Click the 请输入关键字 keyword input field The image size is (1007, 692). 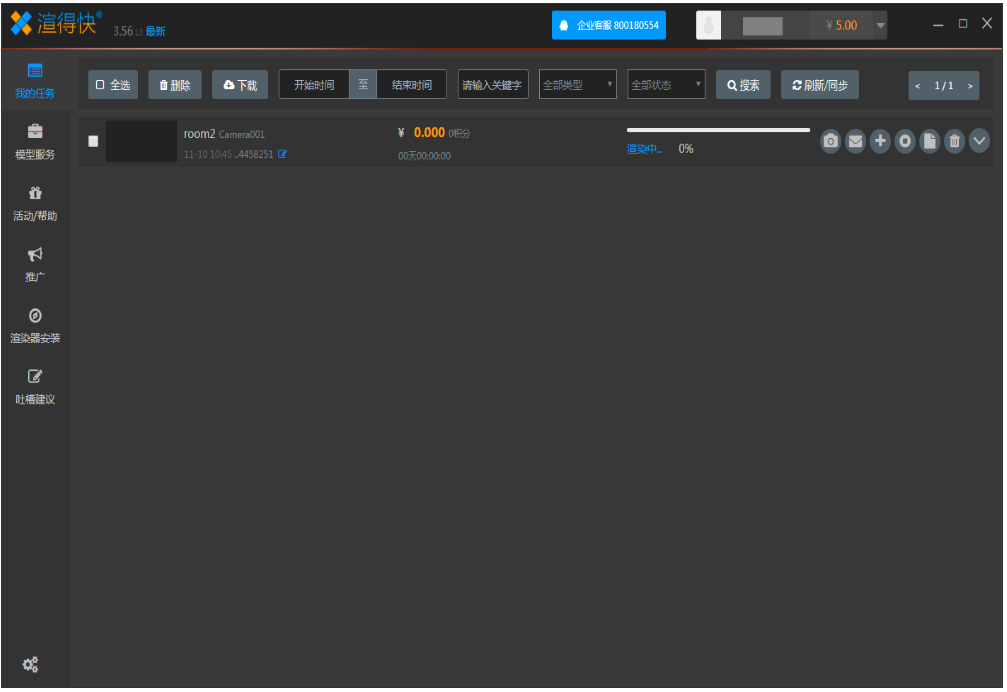[x=492, y=85]
